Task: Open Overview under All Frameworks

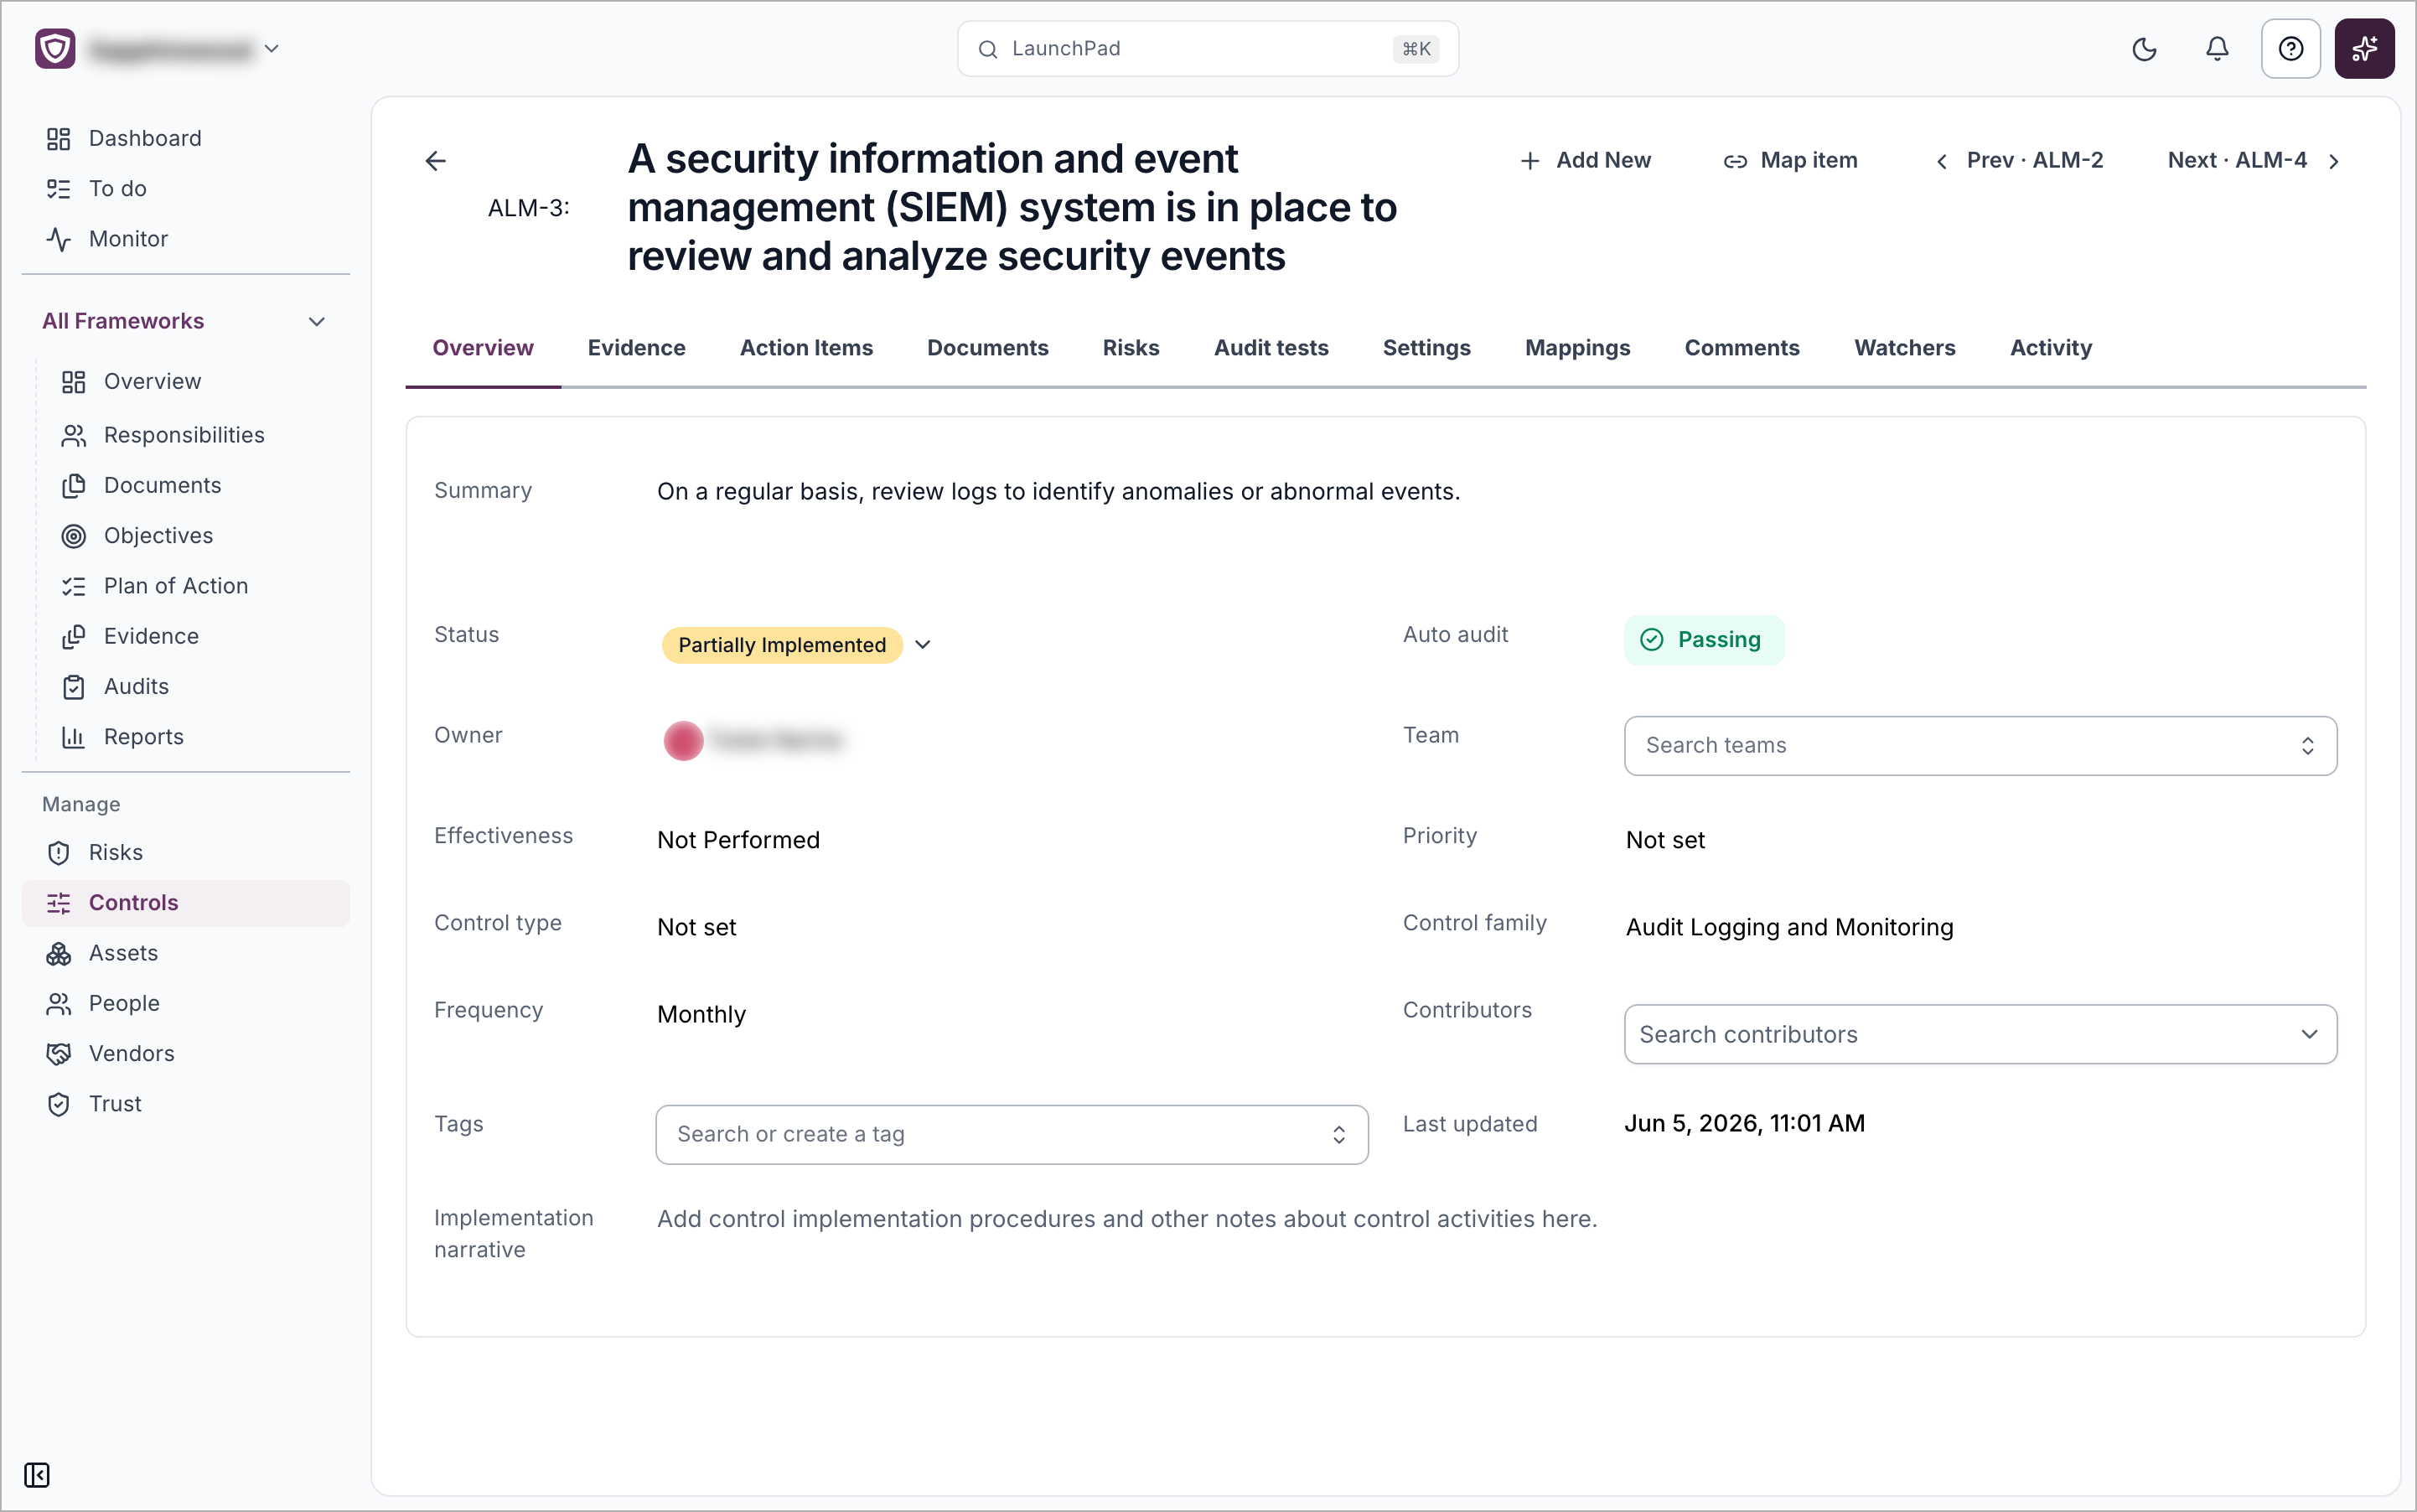Action: click(153, 382)
